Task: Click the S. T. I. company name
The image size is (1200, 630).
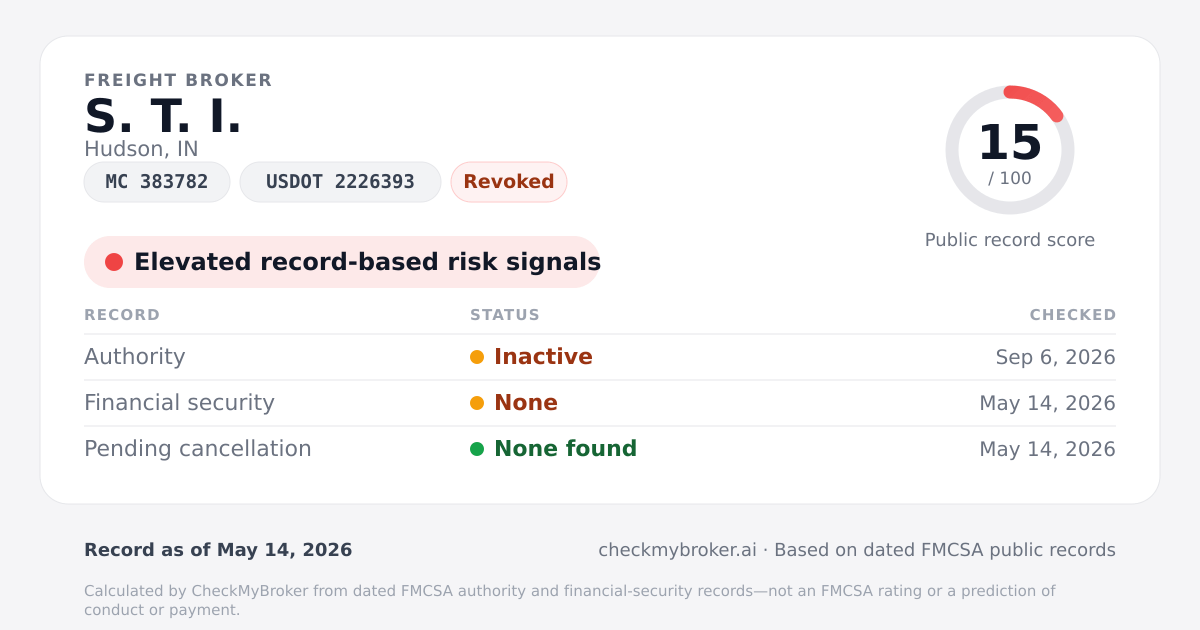Action: [163, 116]
